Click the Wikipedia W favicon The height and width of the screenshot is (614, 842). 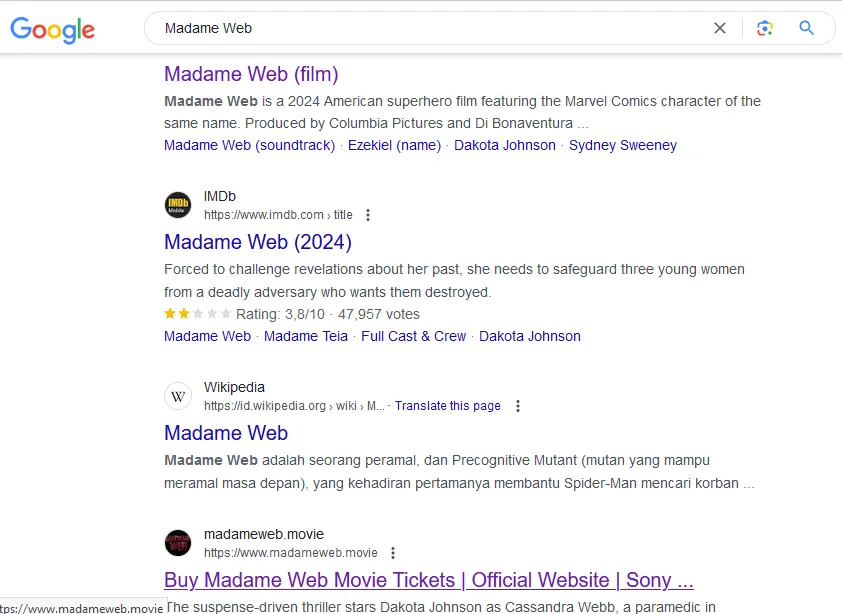pos(178,396)
